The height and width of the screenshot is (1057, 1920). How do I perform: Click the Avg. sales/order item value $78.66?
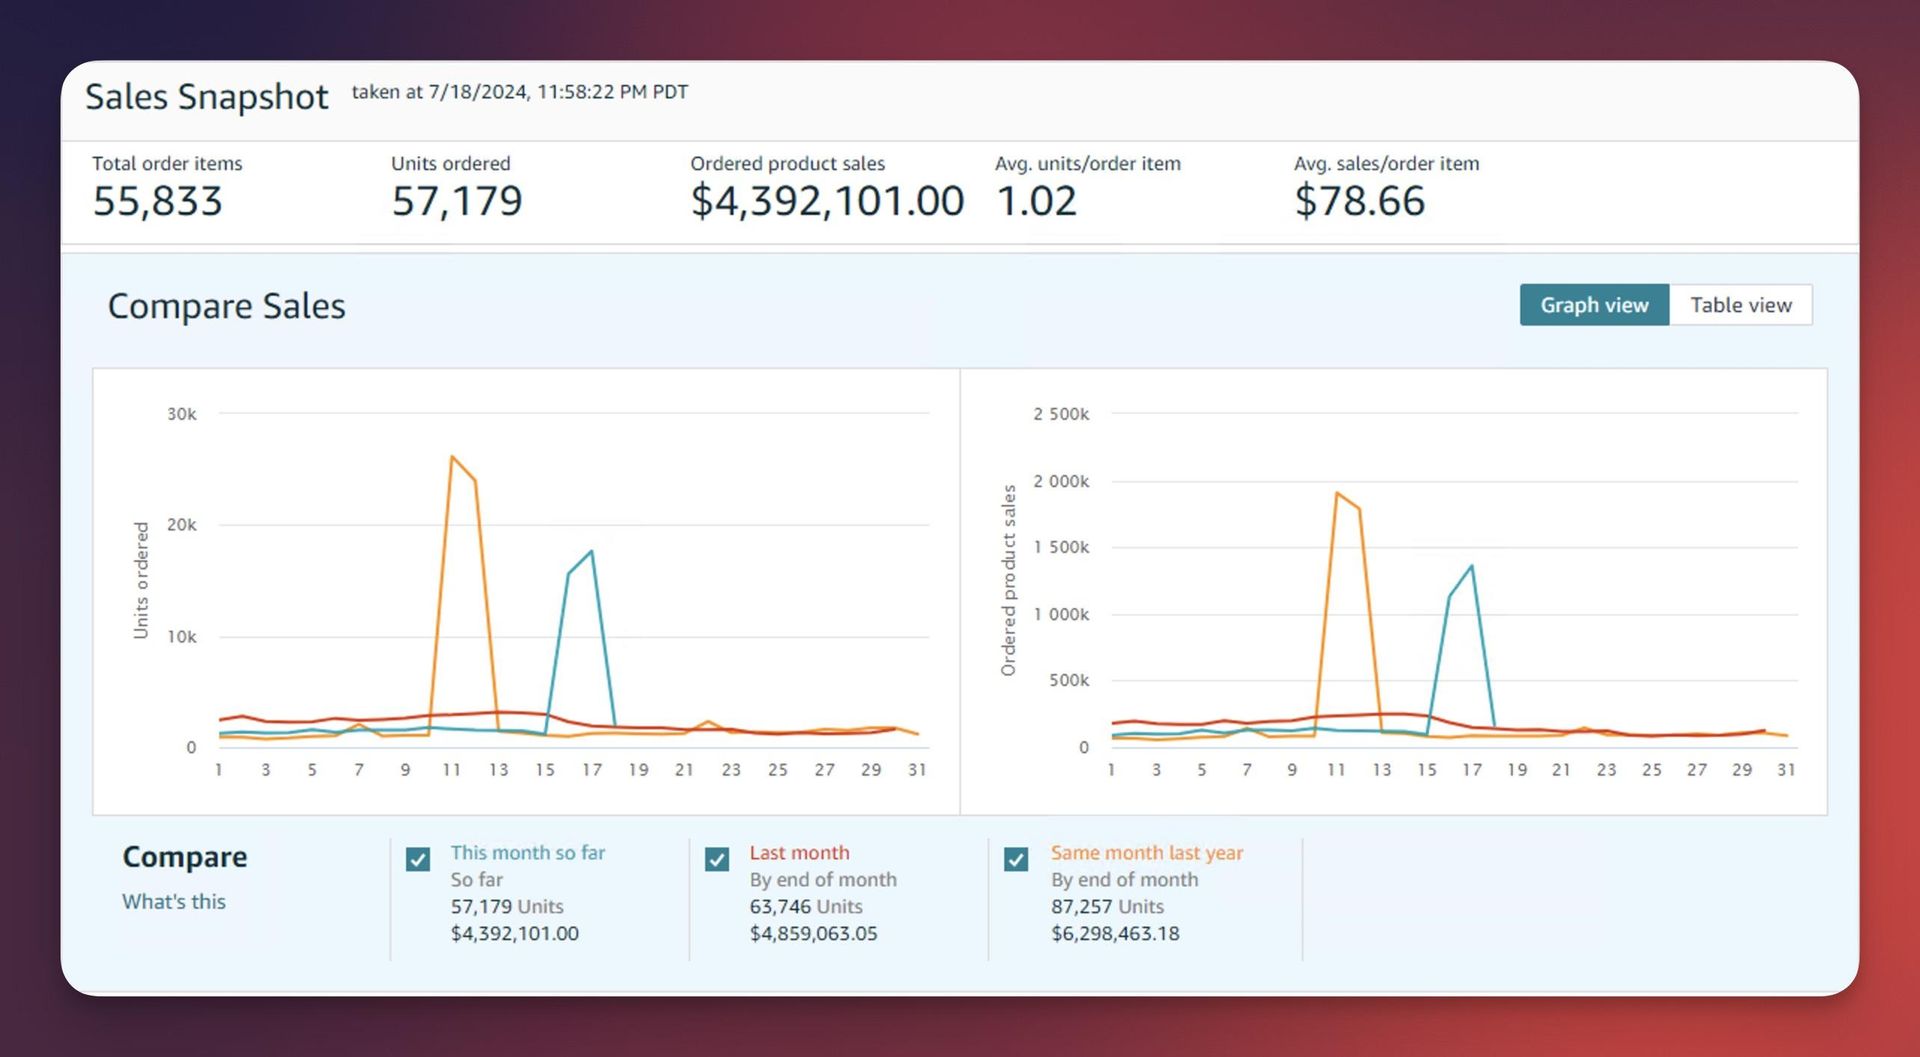tap(1359, 201)
